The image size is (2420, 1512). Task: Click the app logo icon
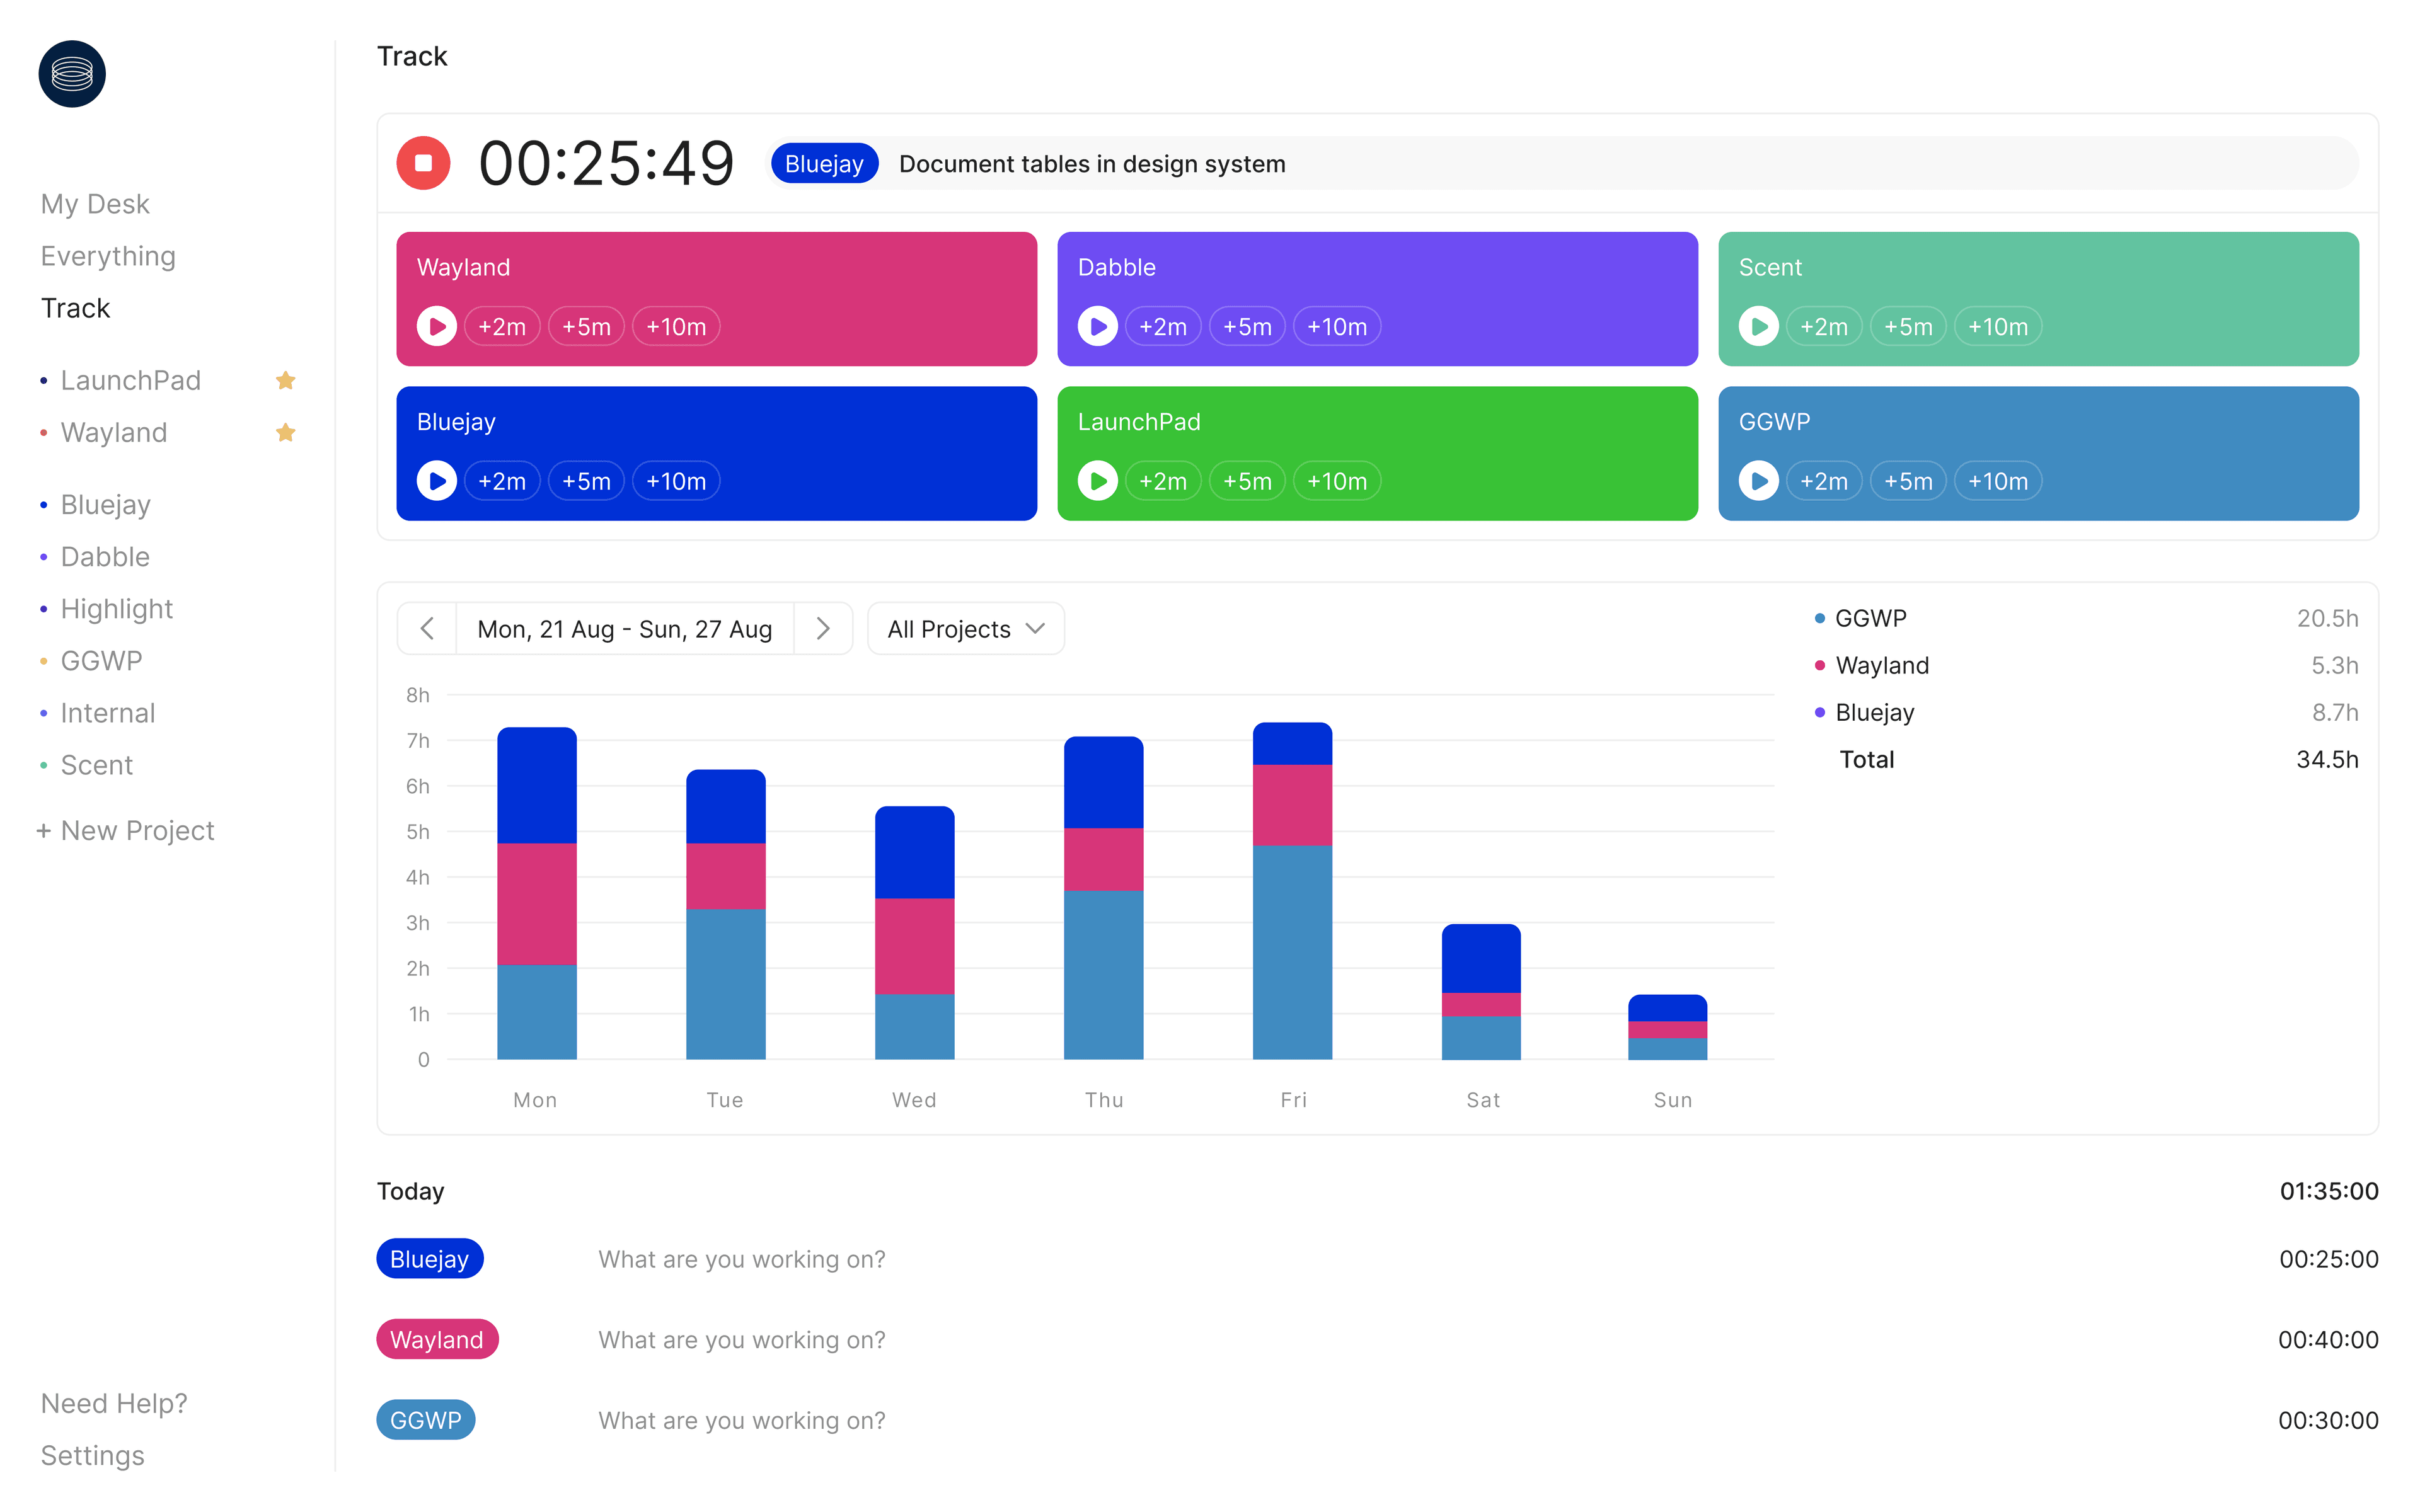coord(72,74)
